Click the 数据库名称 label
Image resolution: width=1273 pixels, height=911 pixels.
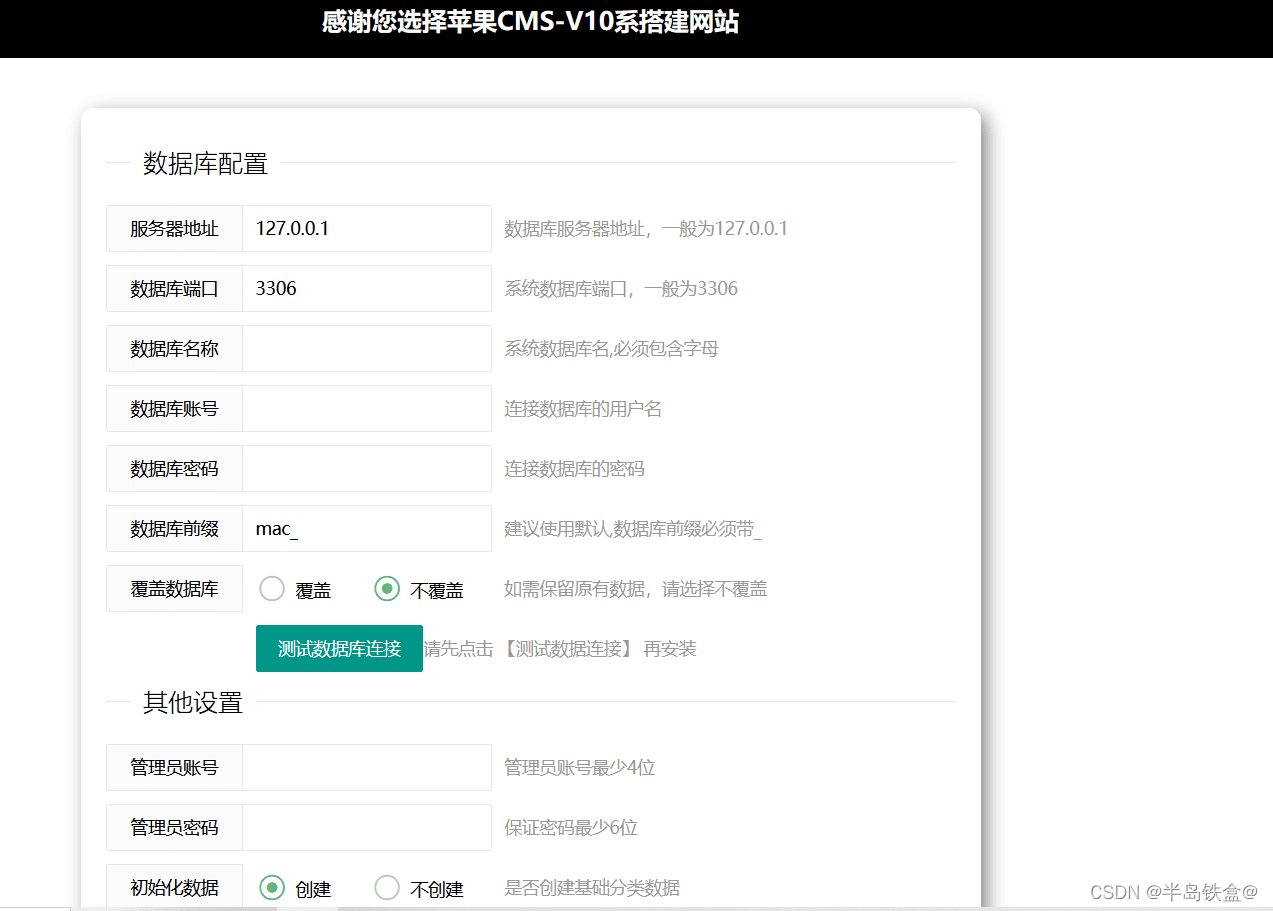174,348
